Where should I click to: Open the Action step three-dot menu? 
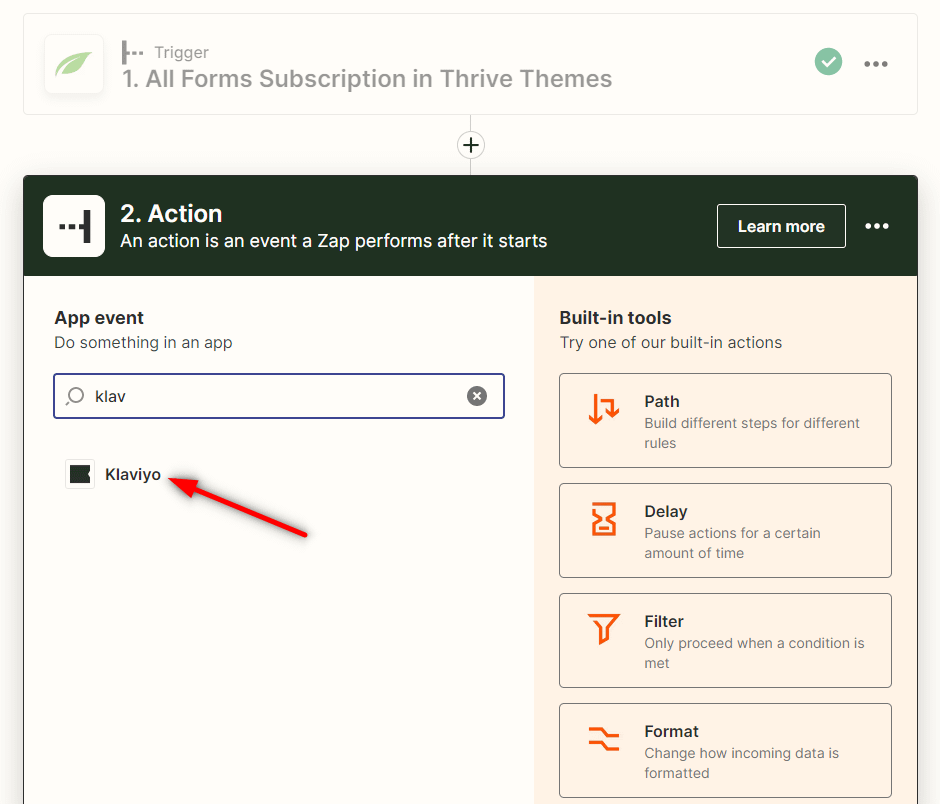[877, 226]
